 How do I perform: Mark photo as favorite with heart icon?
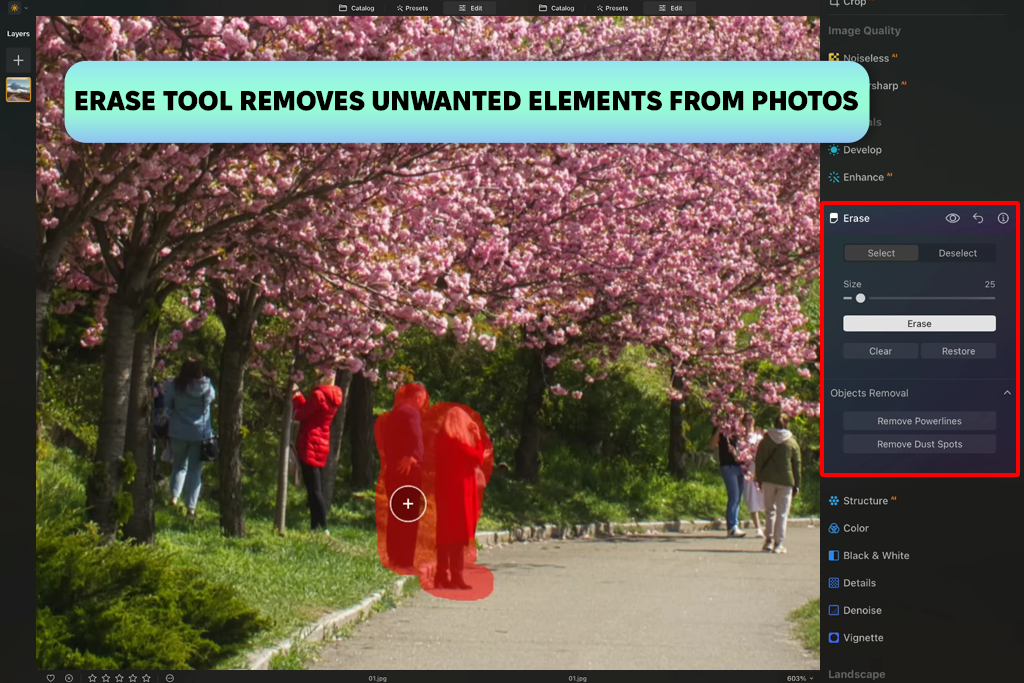(50, 678)
